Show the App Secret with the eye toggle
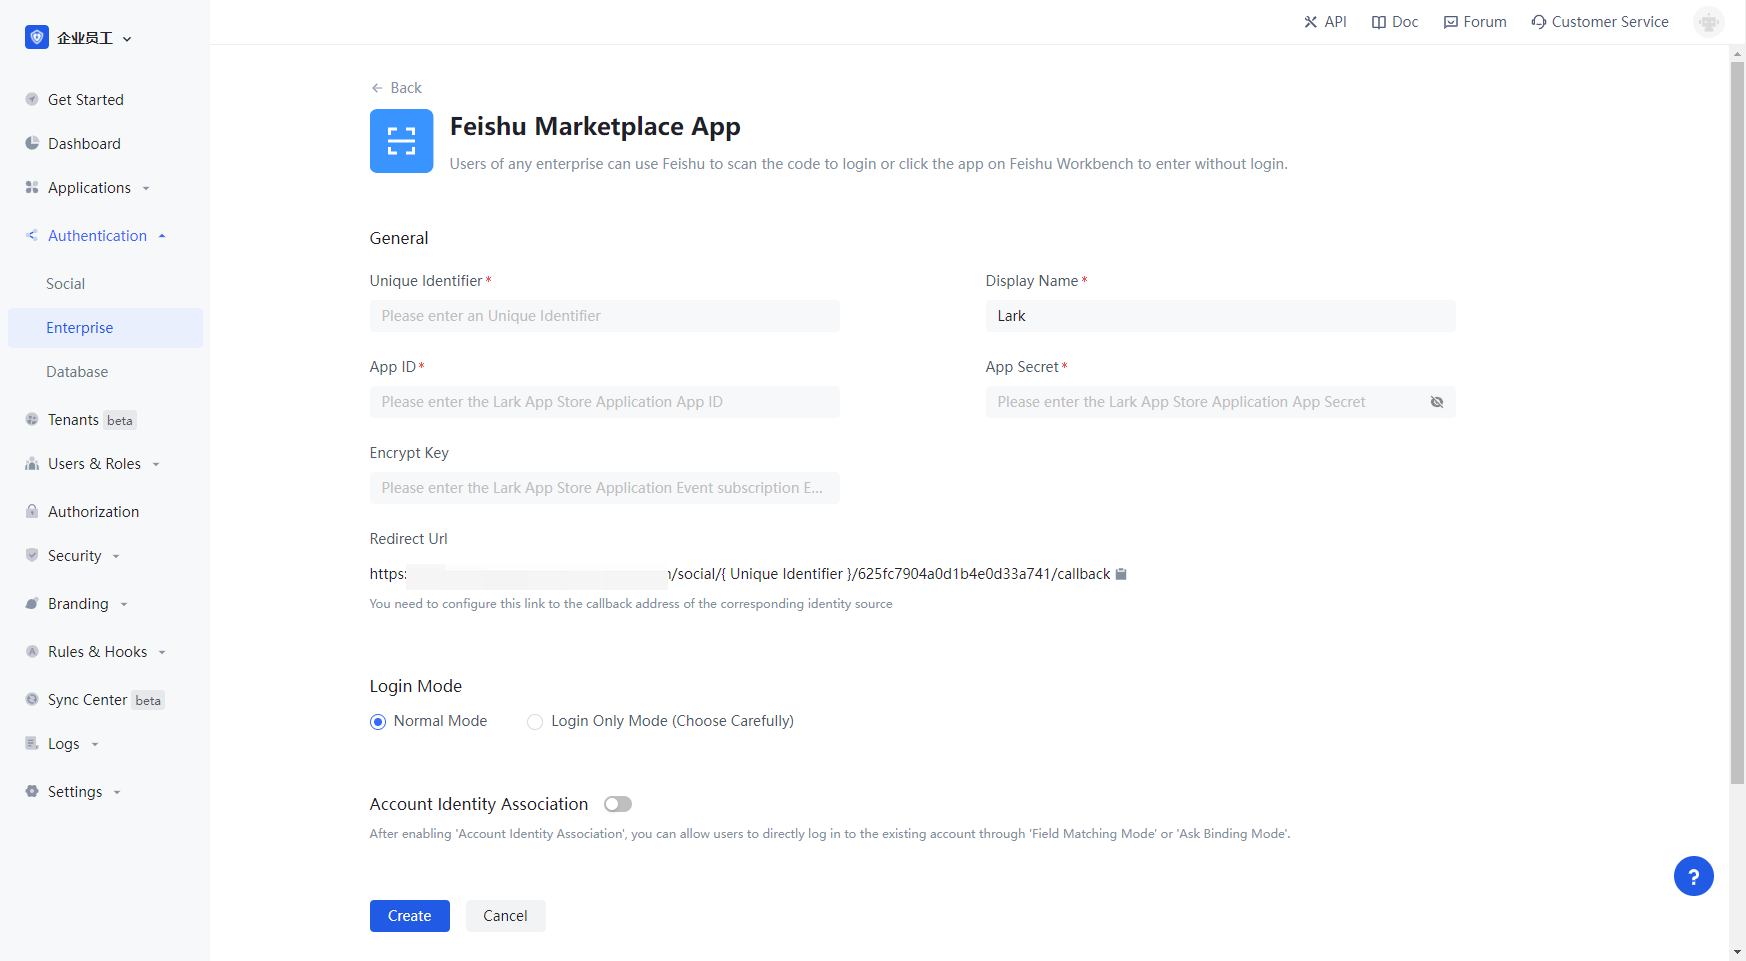This screenshot has width=1746, height=961. [x=1437, y=401]
